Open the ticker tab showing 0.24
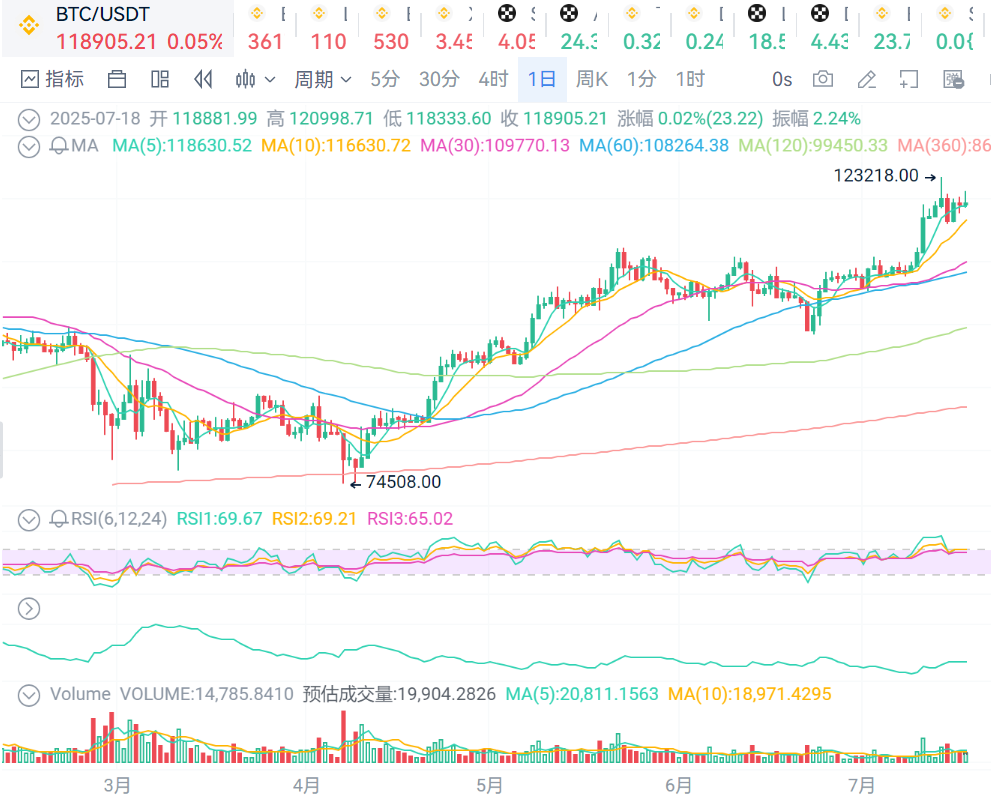The width and height of the screenshot is (991, 805). coord(703,28)
